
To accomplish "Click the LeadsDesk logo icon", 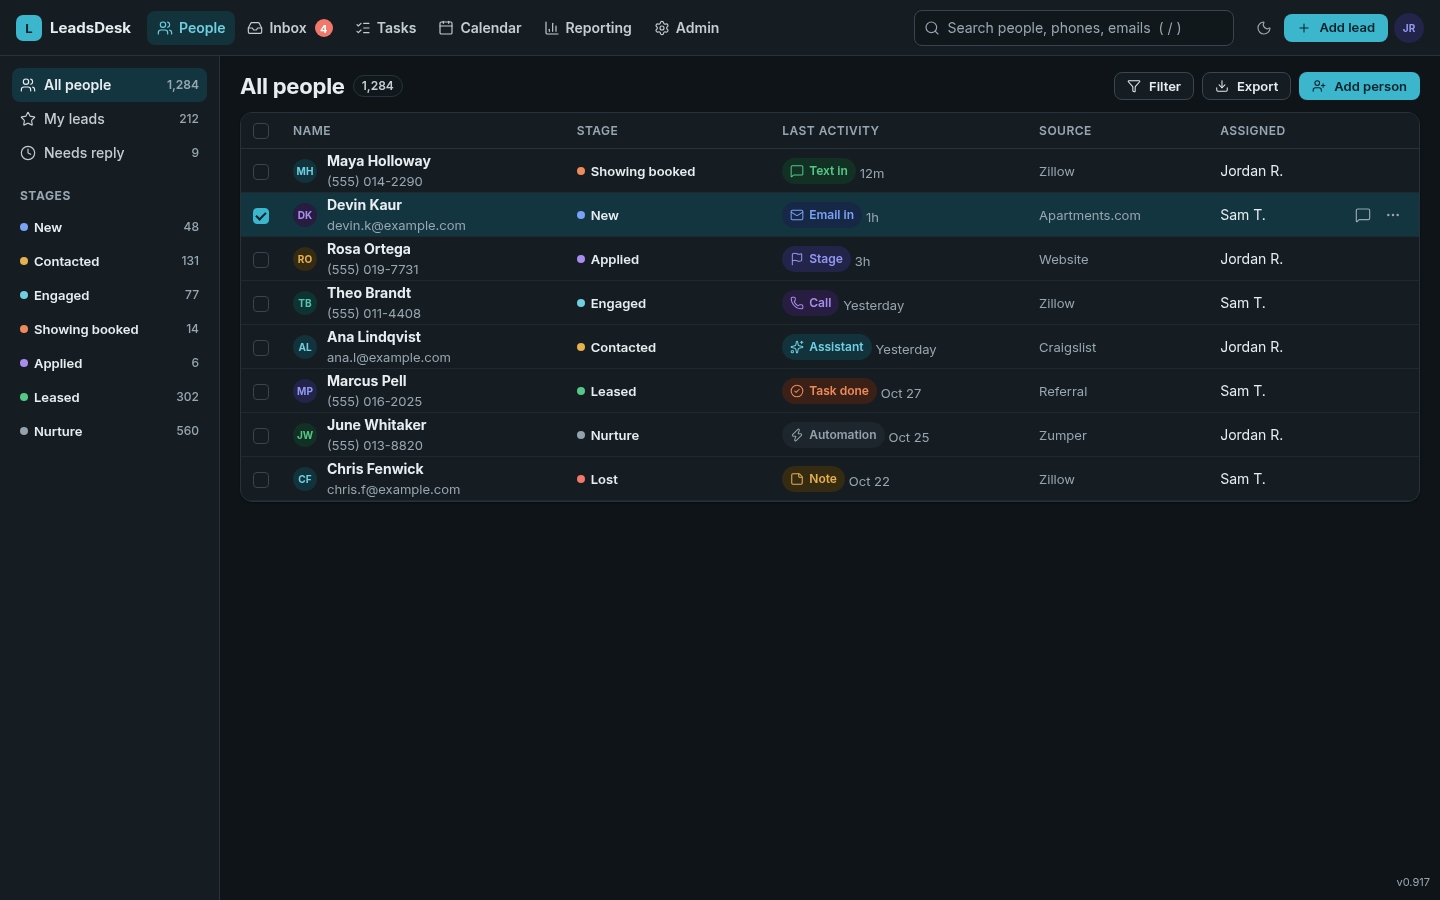I will pyautogui.click(x=29, y=28).
